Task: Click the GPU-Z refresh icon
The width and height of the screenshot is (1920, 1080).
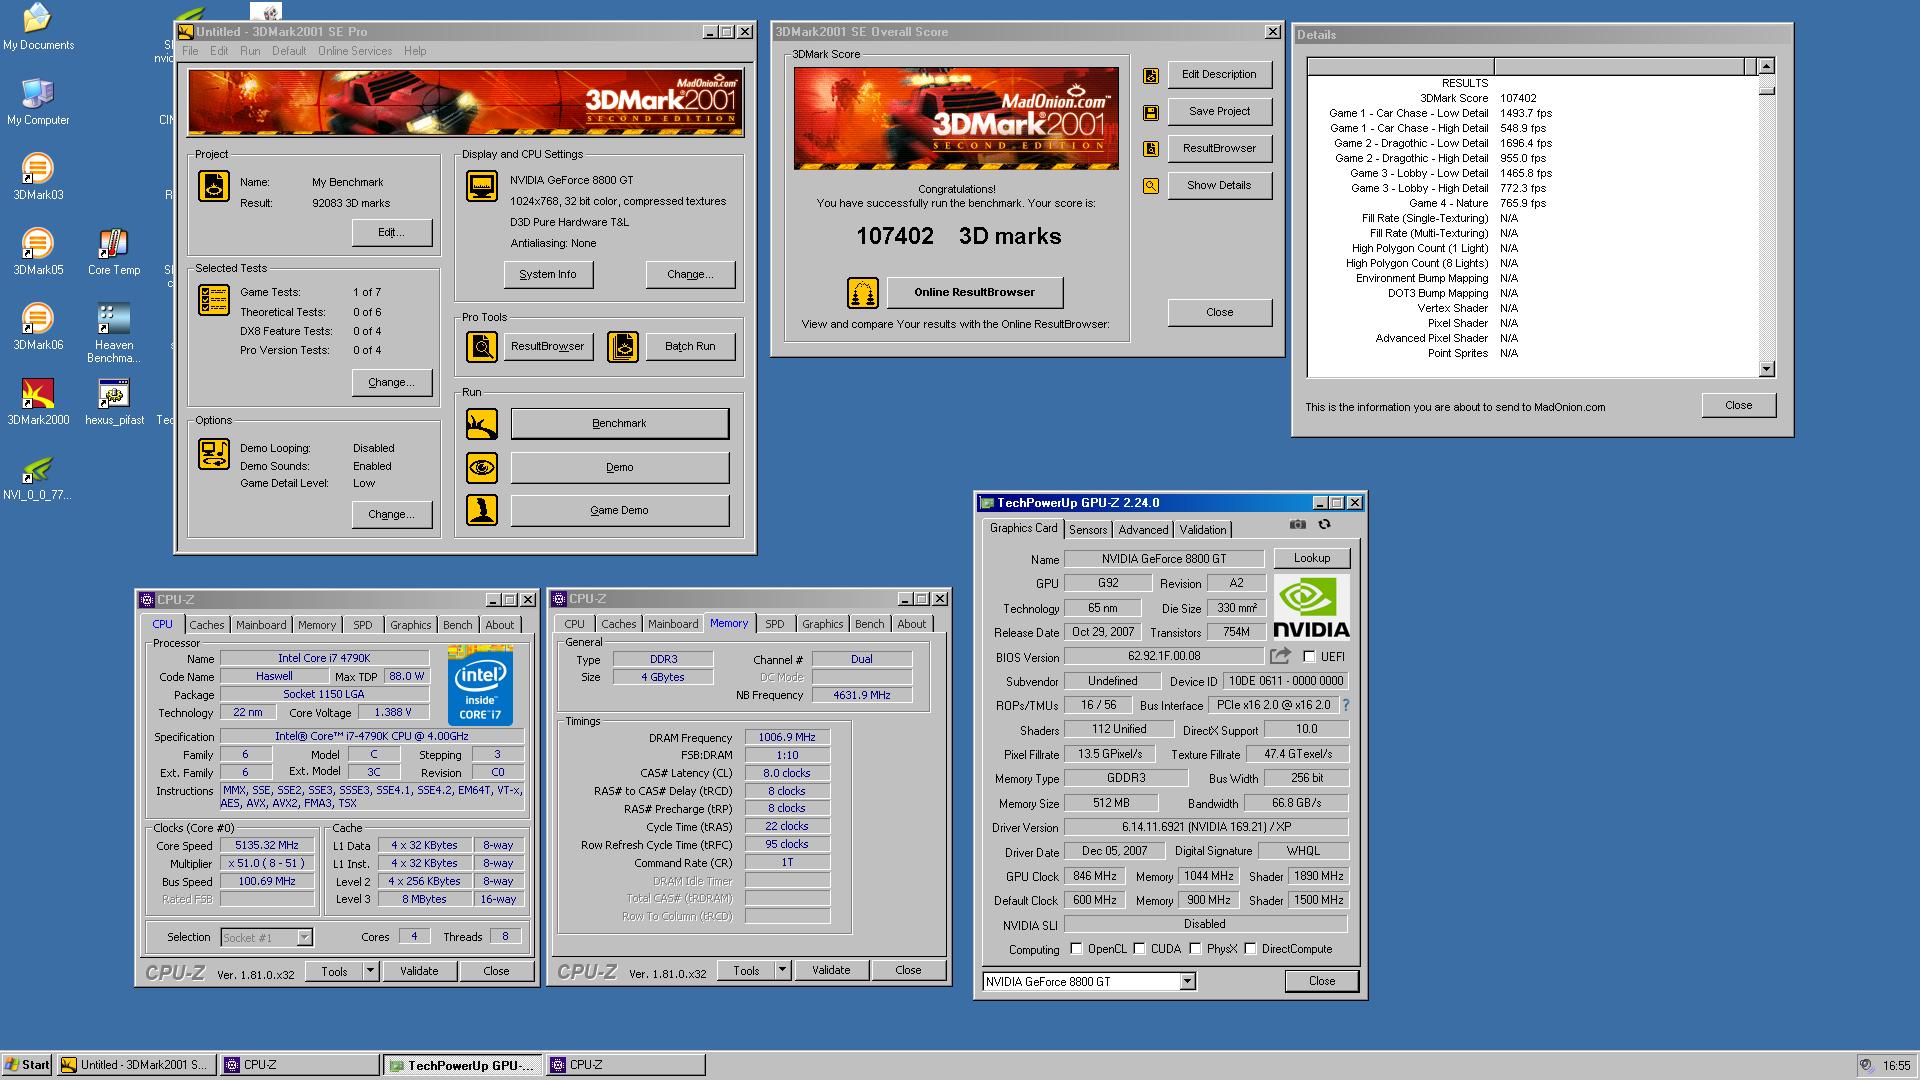Action: click(x=1325, y=525)
